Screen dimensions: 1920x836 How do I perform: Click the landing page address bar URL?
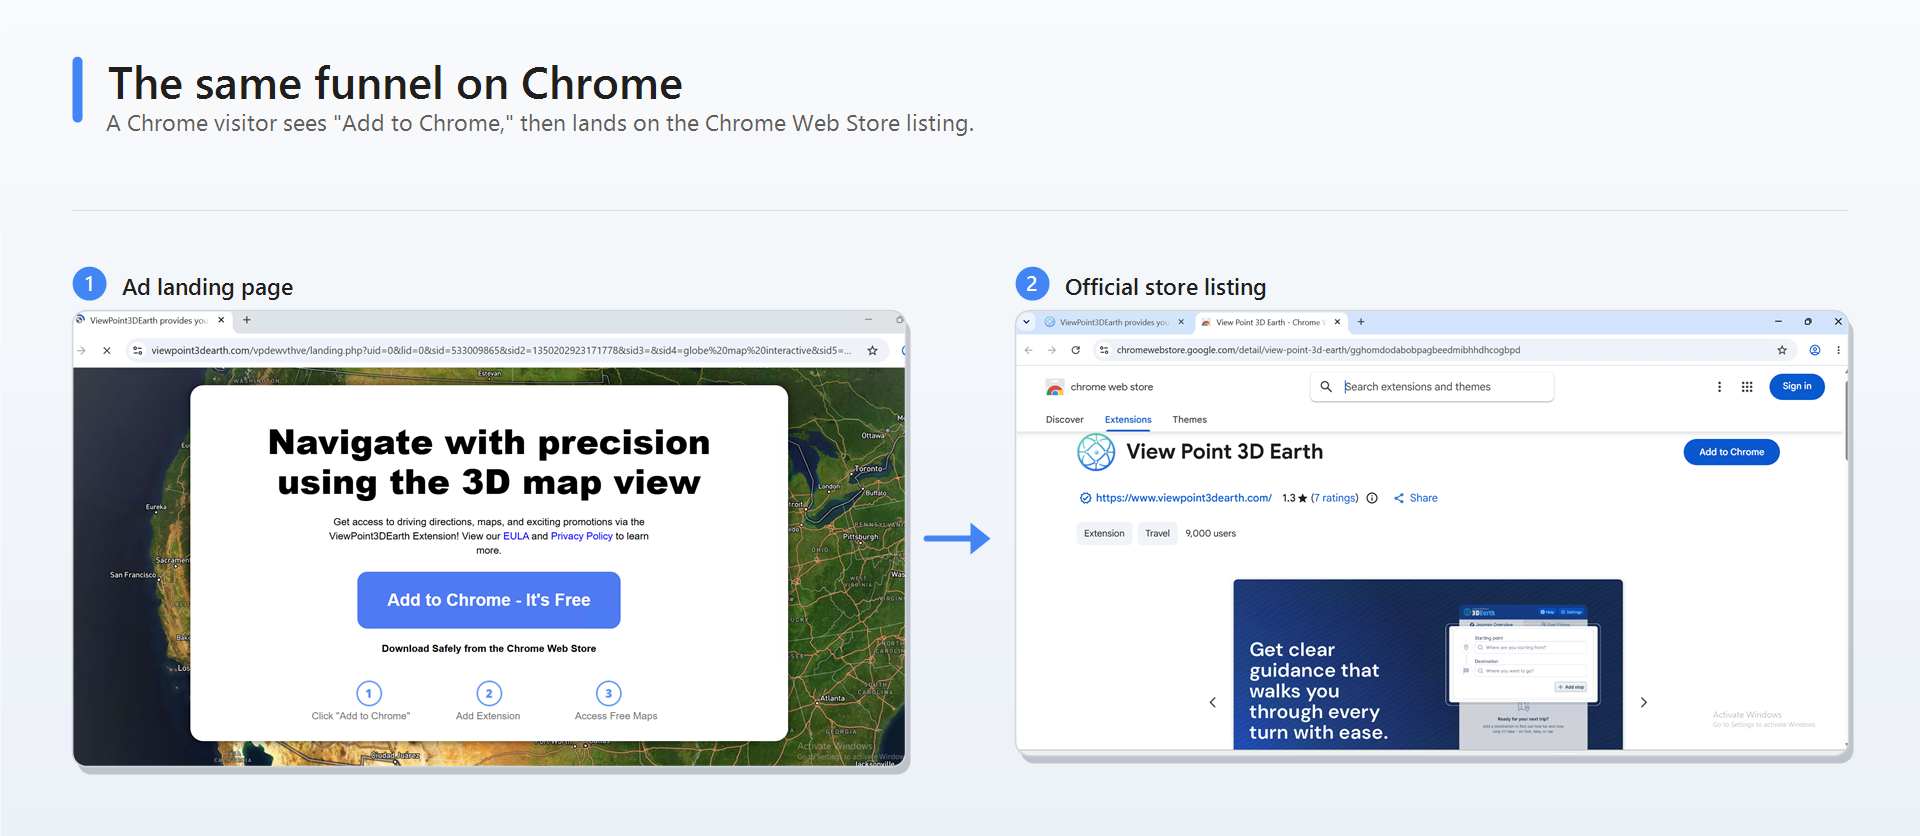click(x=501, y=351)
